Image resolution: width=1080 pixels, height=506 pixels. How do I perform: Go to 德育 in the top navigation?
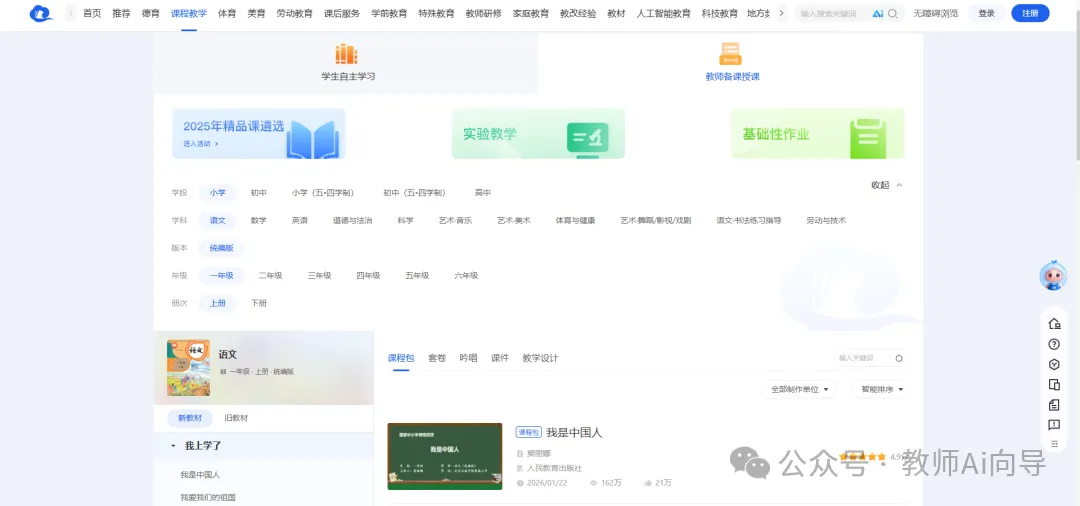click(151, 13)
